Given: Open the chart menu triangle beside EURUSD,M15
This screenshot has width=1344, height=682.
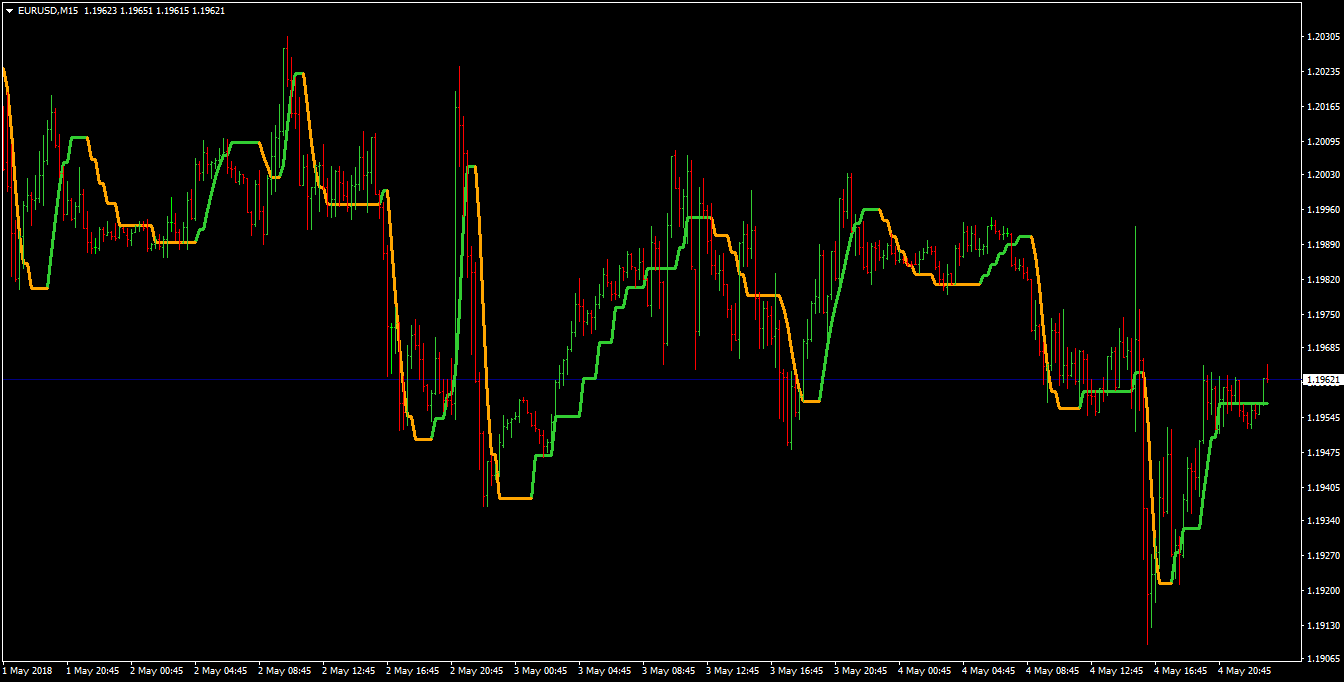Looking at the screenshot, I should coord(9,10).
